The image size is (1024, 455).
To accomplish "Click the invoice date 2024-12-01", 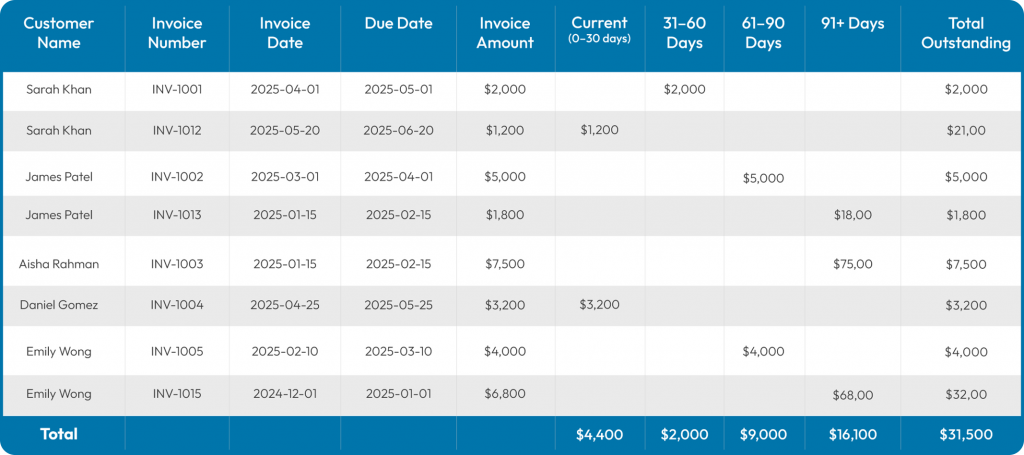I will pos(285,394).
